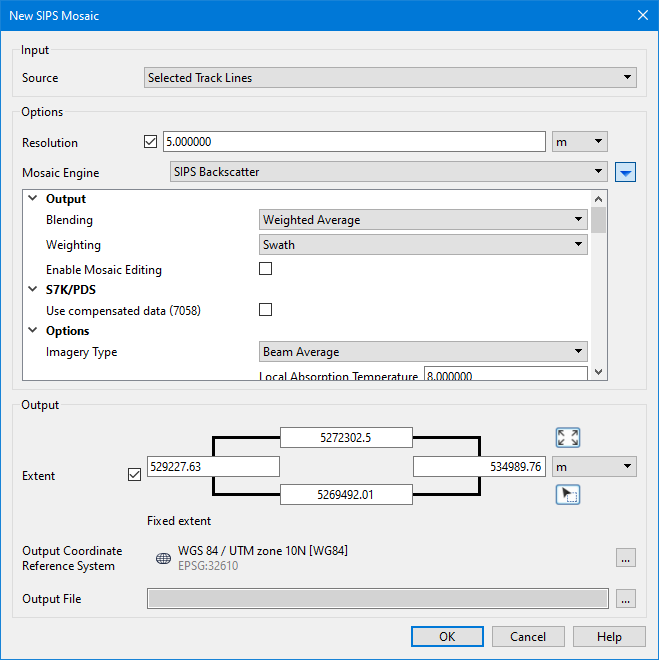This screenshot has height=660, width=659.
Task: Click the Output File browse button
Action: [x=626, y=599]
